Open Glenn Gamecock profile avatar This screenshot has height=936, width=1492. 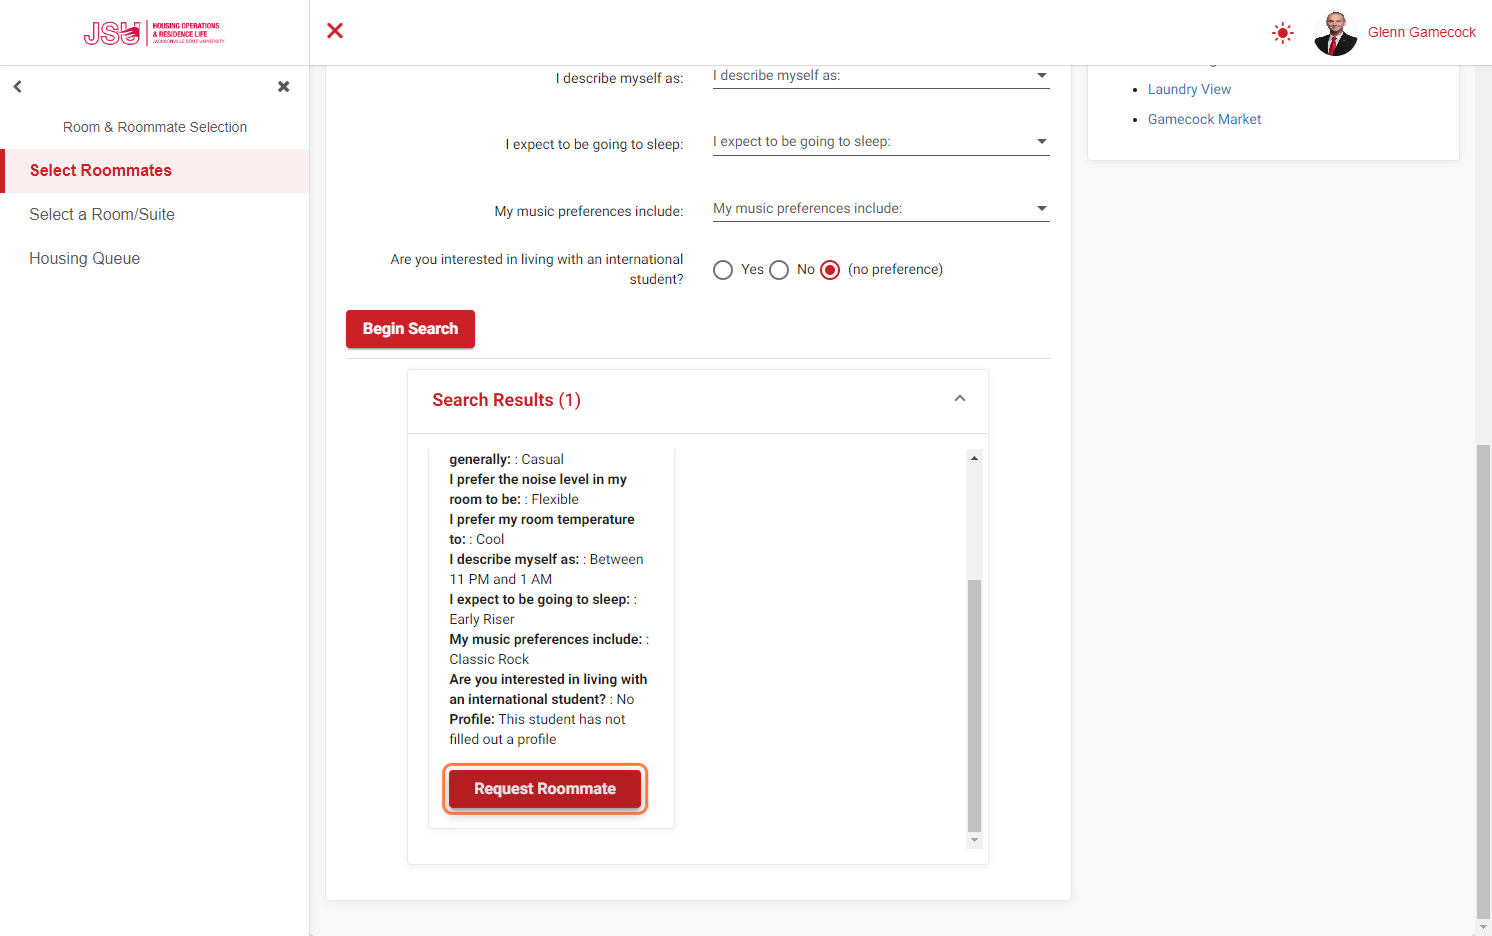1335,33
